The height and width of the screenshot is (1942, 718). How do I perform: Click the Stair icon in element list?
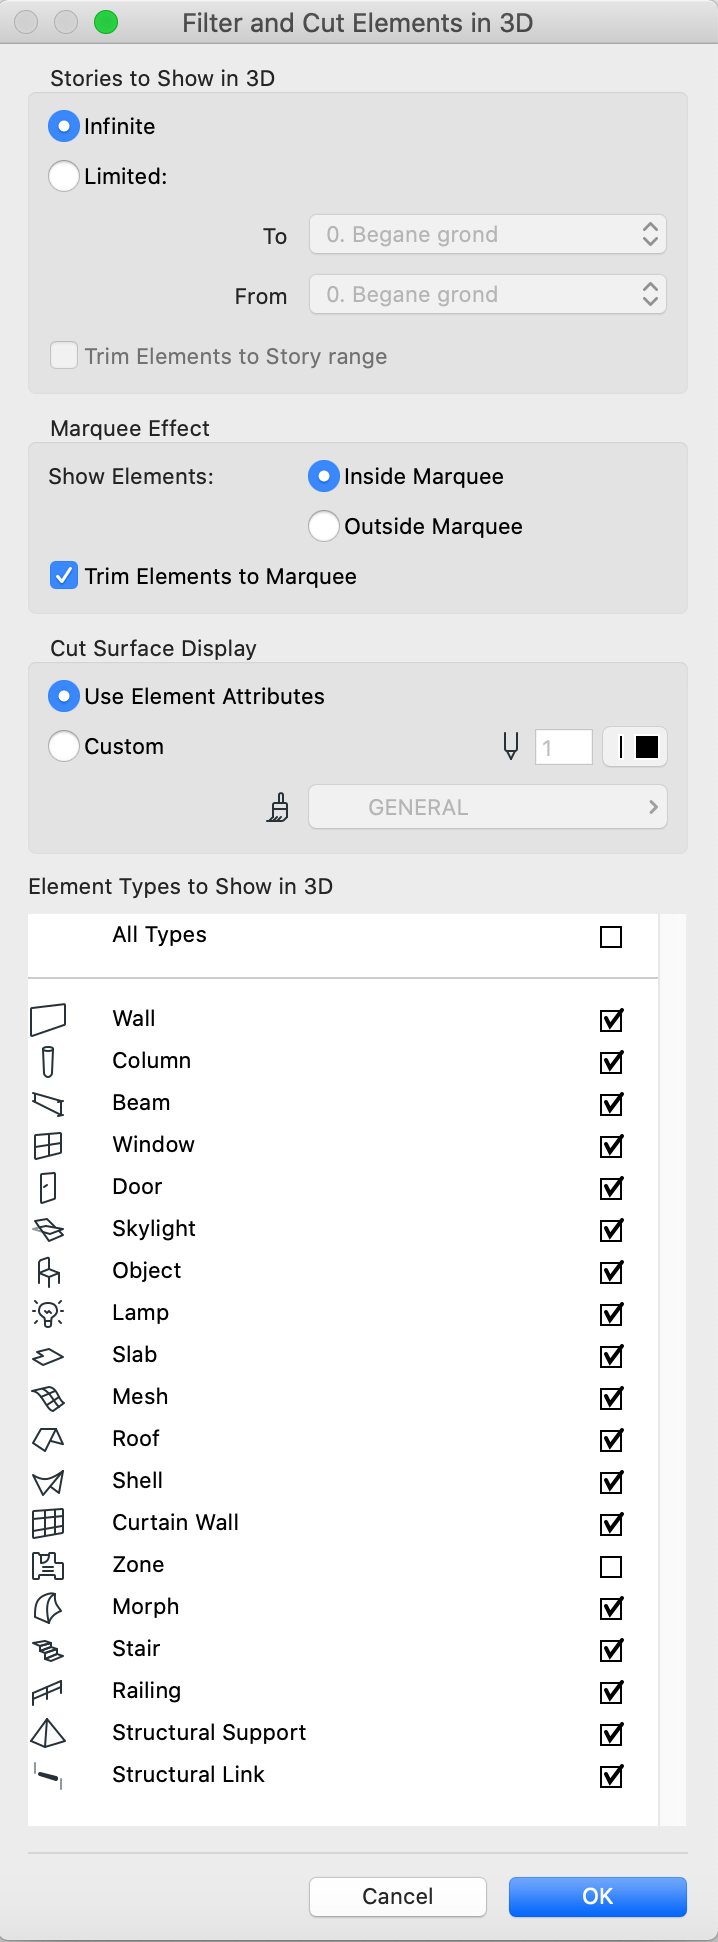tap(48, 1649)
